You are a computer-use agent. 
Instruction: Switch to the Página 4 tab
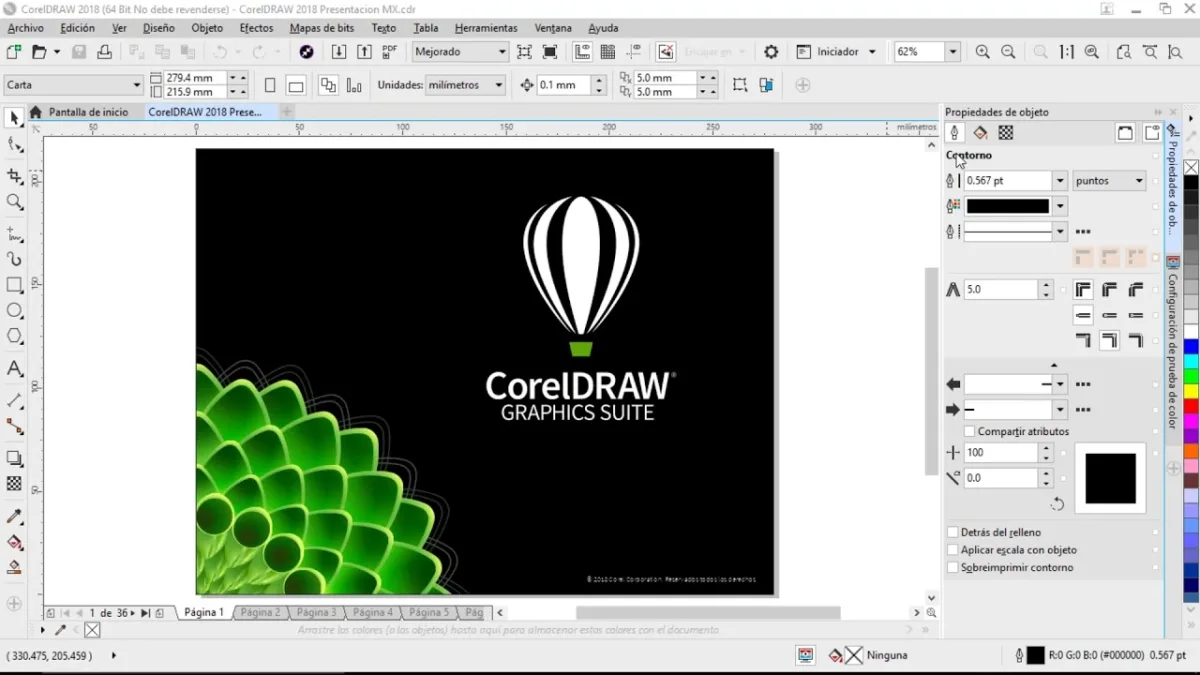(372, 612)
